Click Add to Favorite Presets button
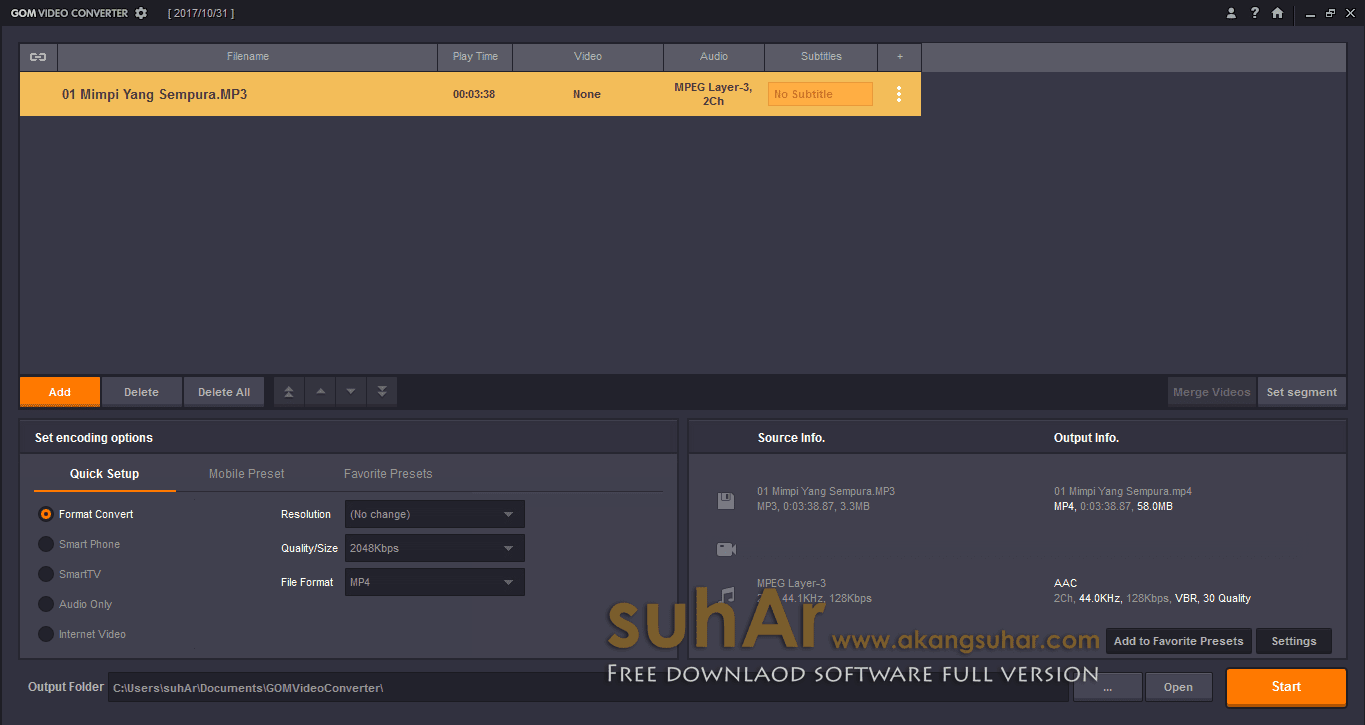The image size is (1365, 725). [x=1179, y=641]
